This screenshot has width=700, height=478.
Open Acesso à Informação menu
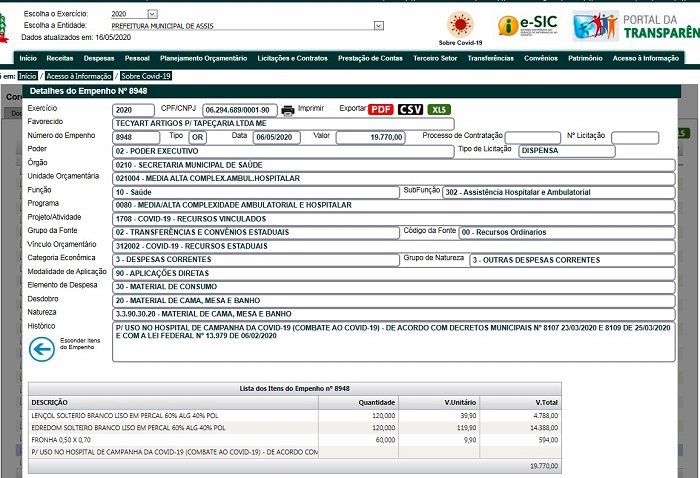646,58
